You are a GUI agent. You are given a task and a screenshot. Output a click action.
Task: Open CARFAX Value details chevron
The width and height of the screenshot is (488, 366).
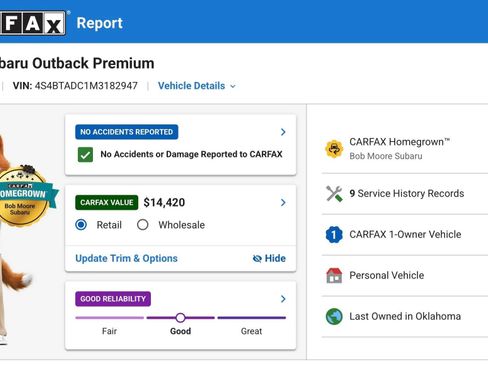tap(283, 202)
